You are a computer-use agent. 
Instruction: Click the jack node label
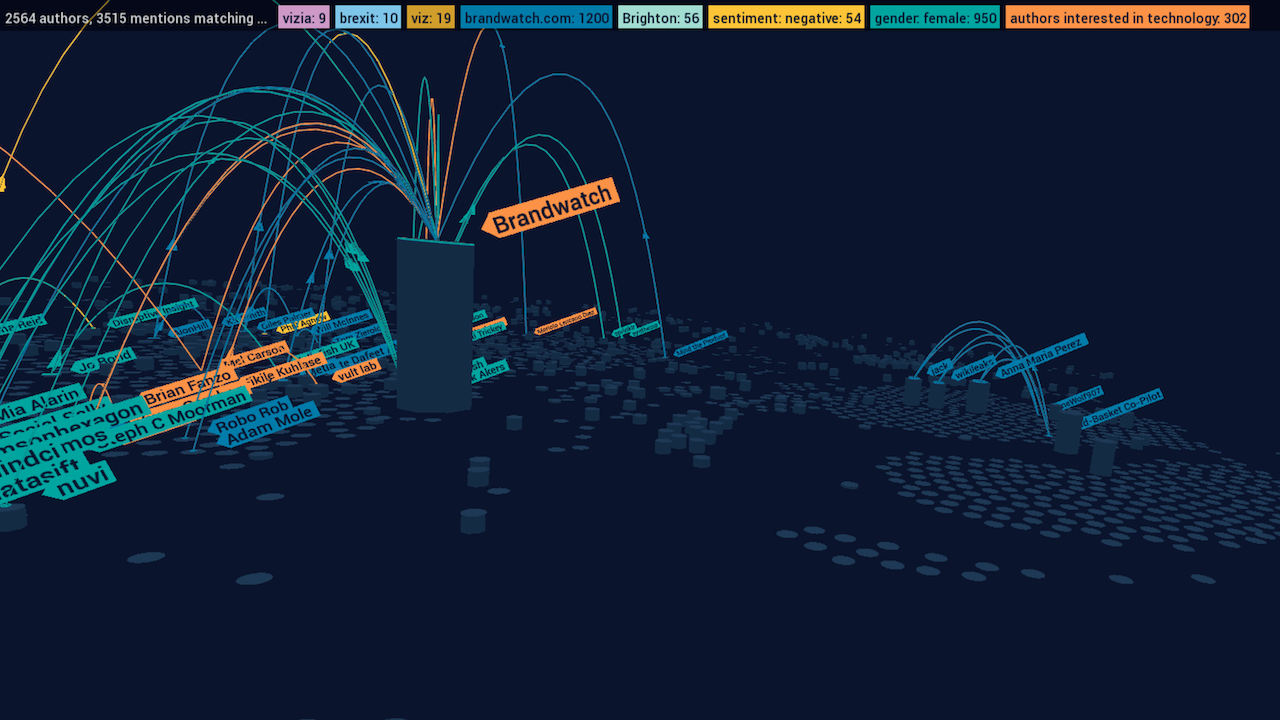point(939,368)
